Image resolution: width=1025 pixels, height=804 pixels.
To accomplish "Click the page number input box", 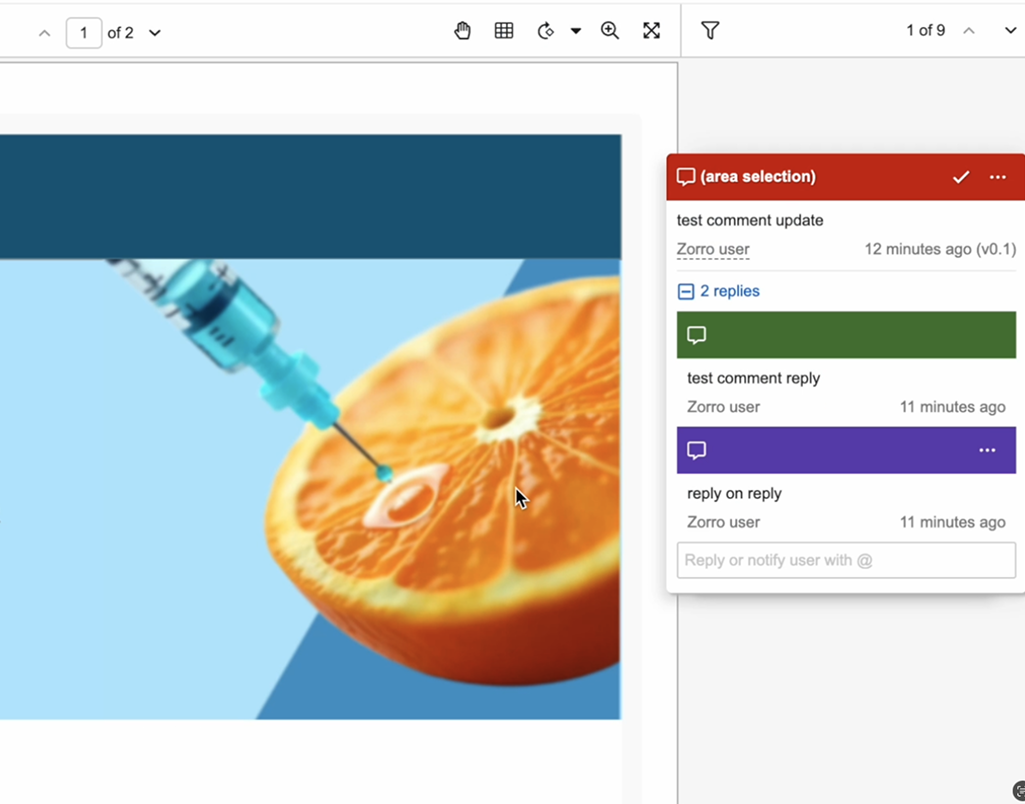I will (84, 33).
